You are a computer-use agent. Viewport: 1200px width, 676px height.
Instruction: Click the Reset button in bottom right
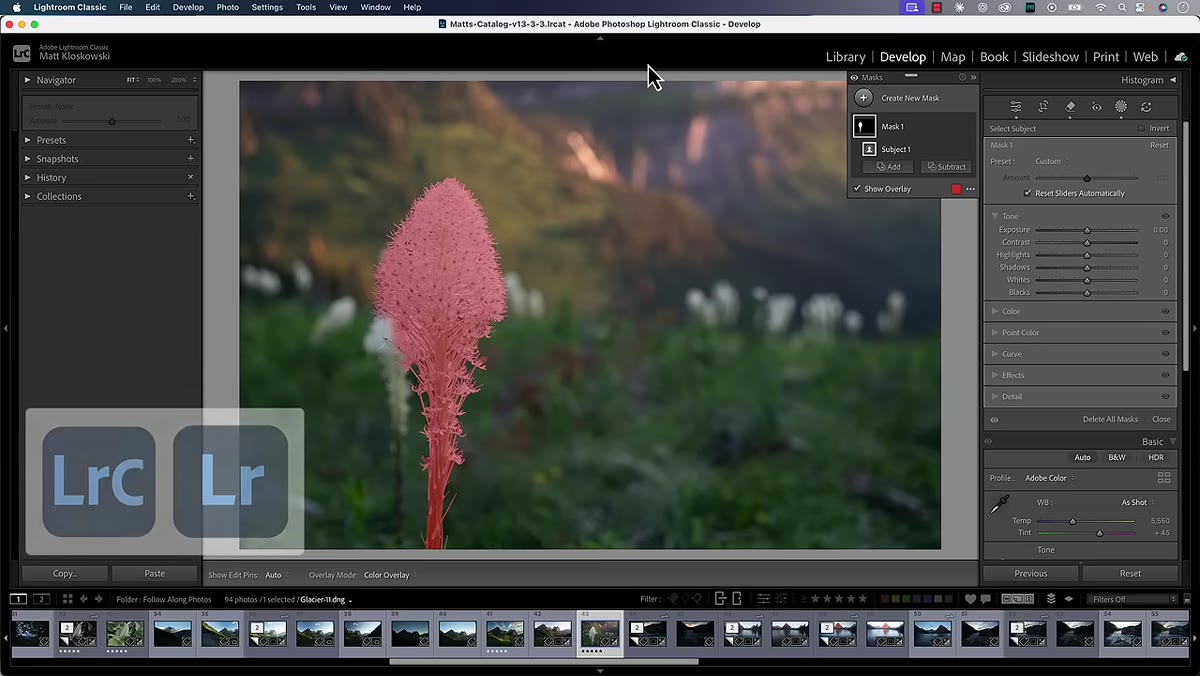point(1130,574)
